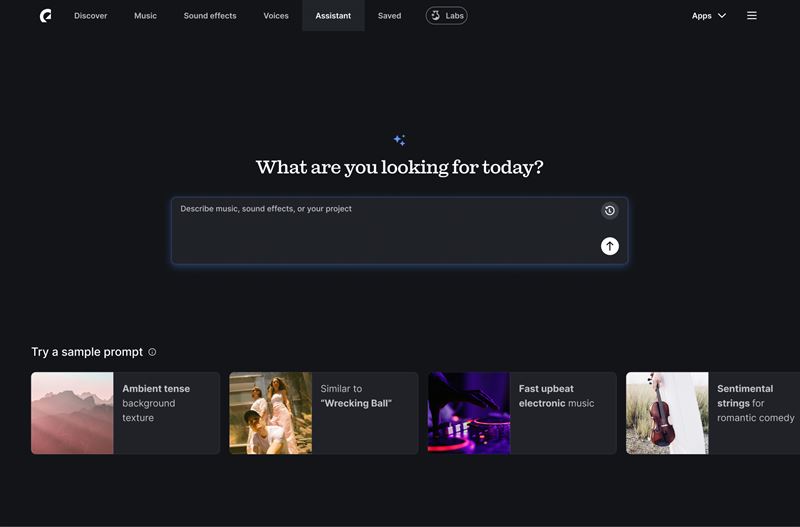Switch to Sound effects tab
Image resolution: width=800 pixels, height=527 pixels.
[210, 16]
